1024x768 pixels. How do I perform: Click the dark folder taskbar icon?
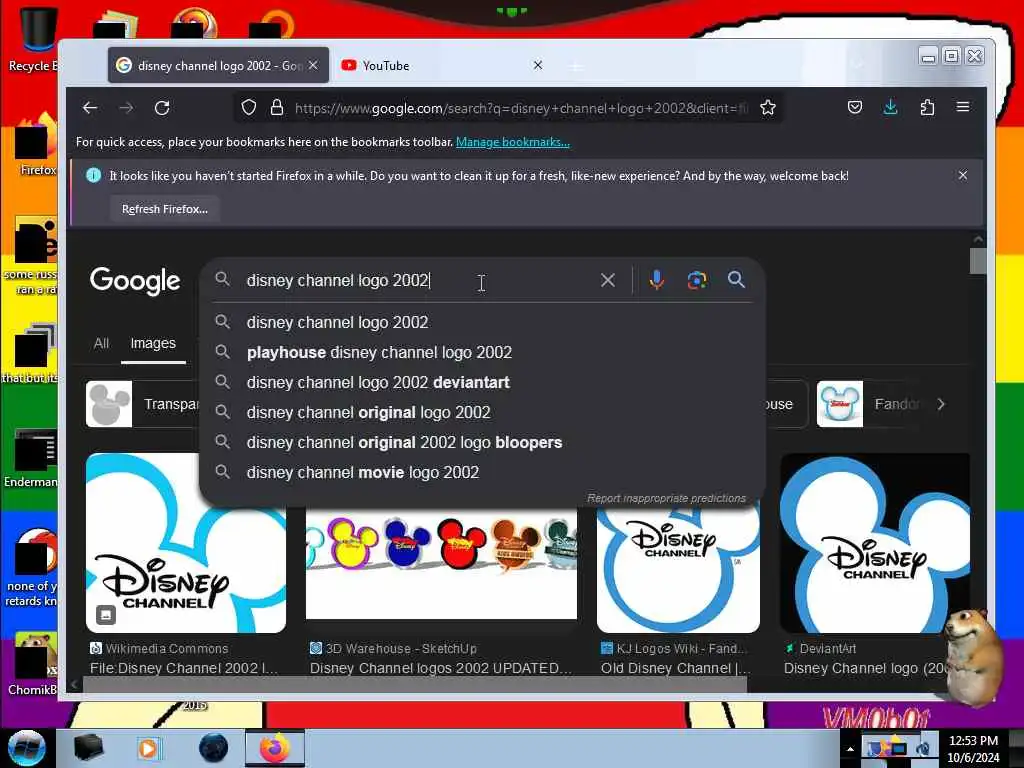(88, 748)
